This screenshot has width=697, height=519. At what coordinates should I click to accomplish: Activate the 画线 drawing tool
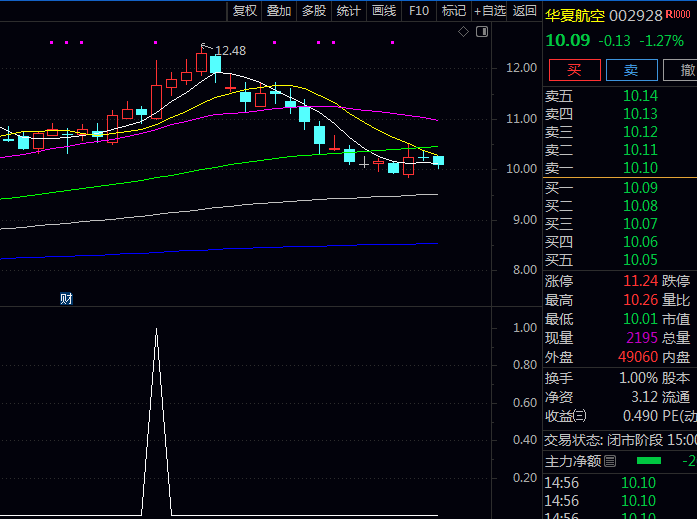pos(384,11)
